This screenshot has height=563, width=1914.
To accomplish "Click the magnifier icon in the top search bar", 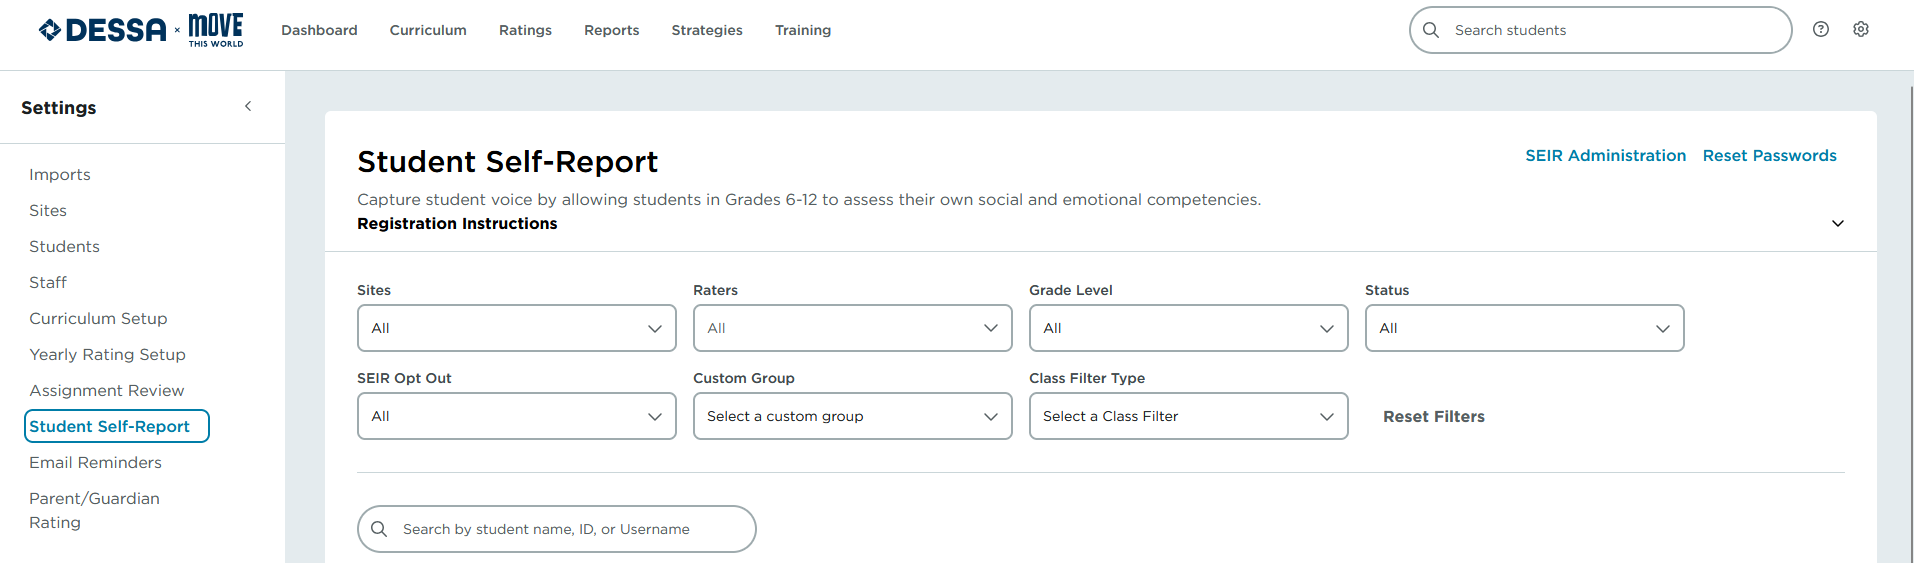I will tap(1431, 30).
